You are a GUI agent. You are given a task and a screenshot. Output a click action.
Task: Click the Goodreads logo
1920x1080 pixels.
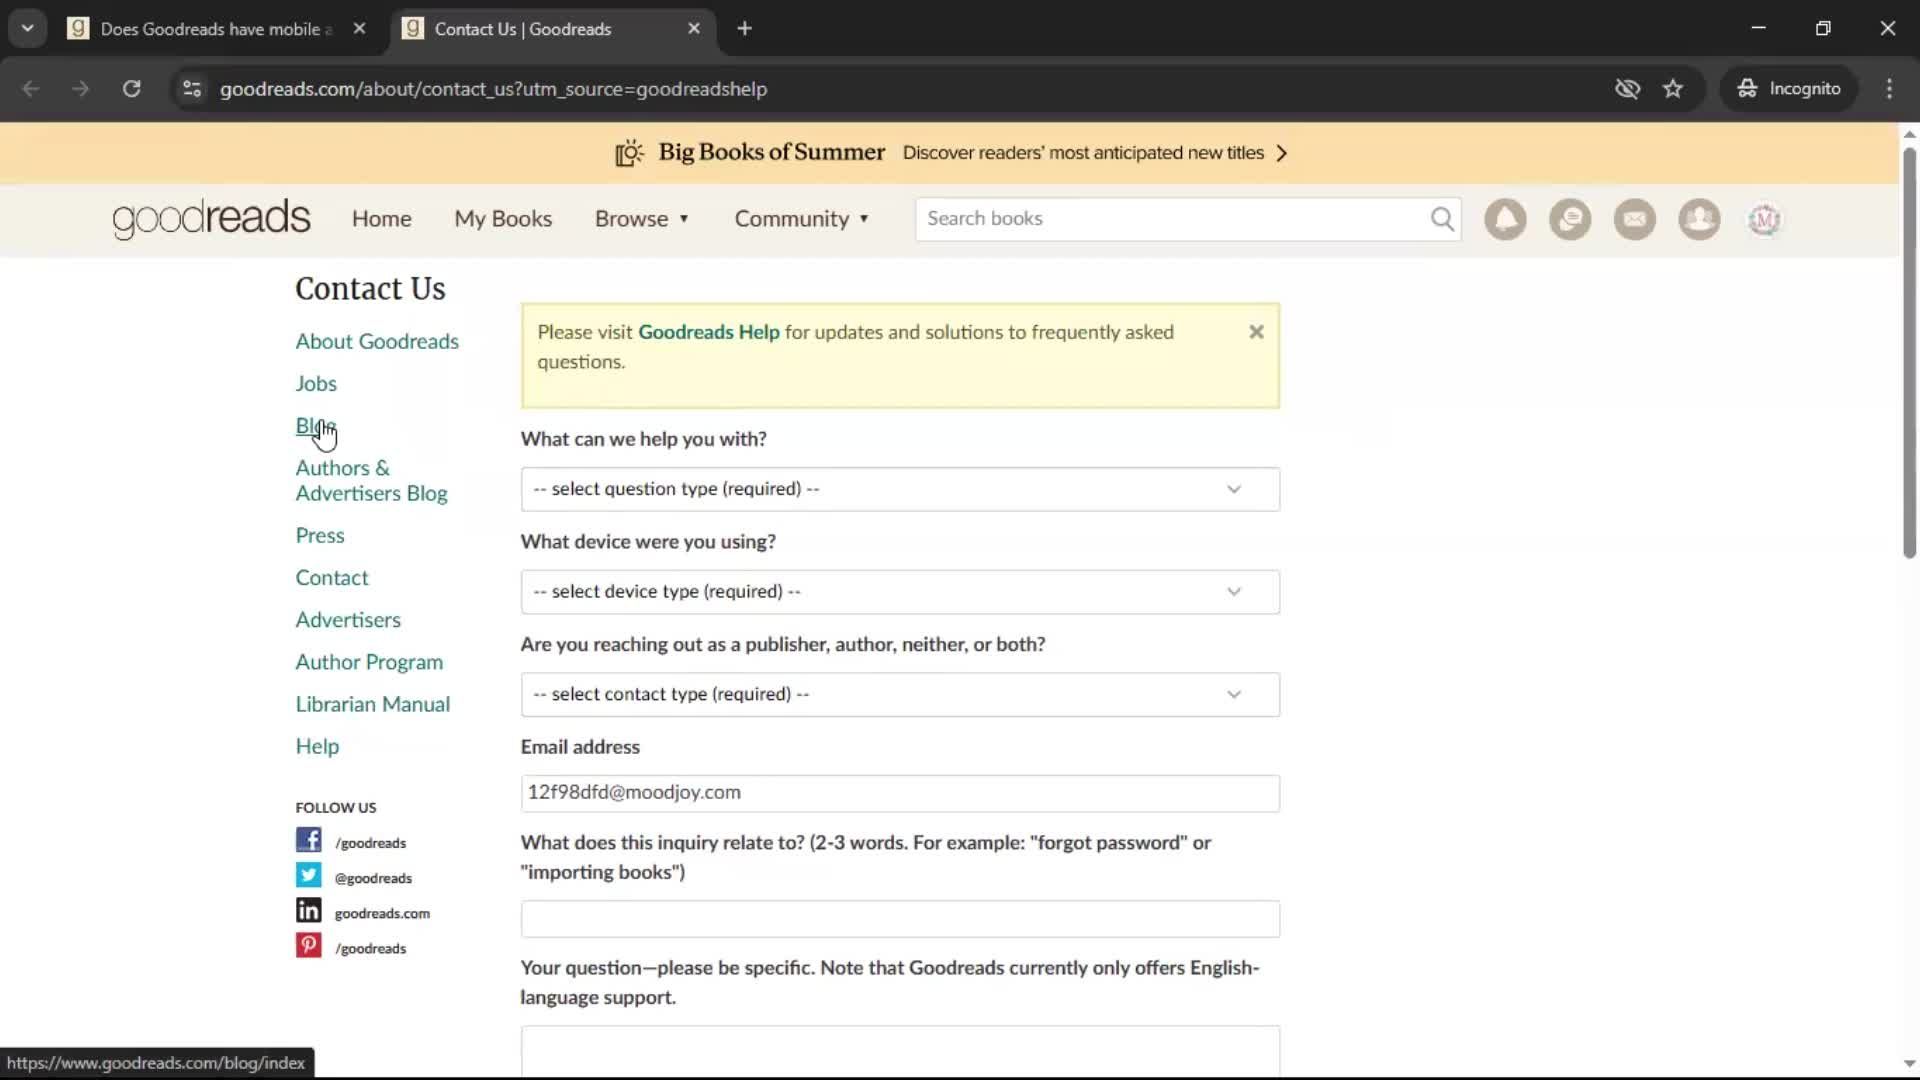(211, 219)
